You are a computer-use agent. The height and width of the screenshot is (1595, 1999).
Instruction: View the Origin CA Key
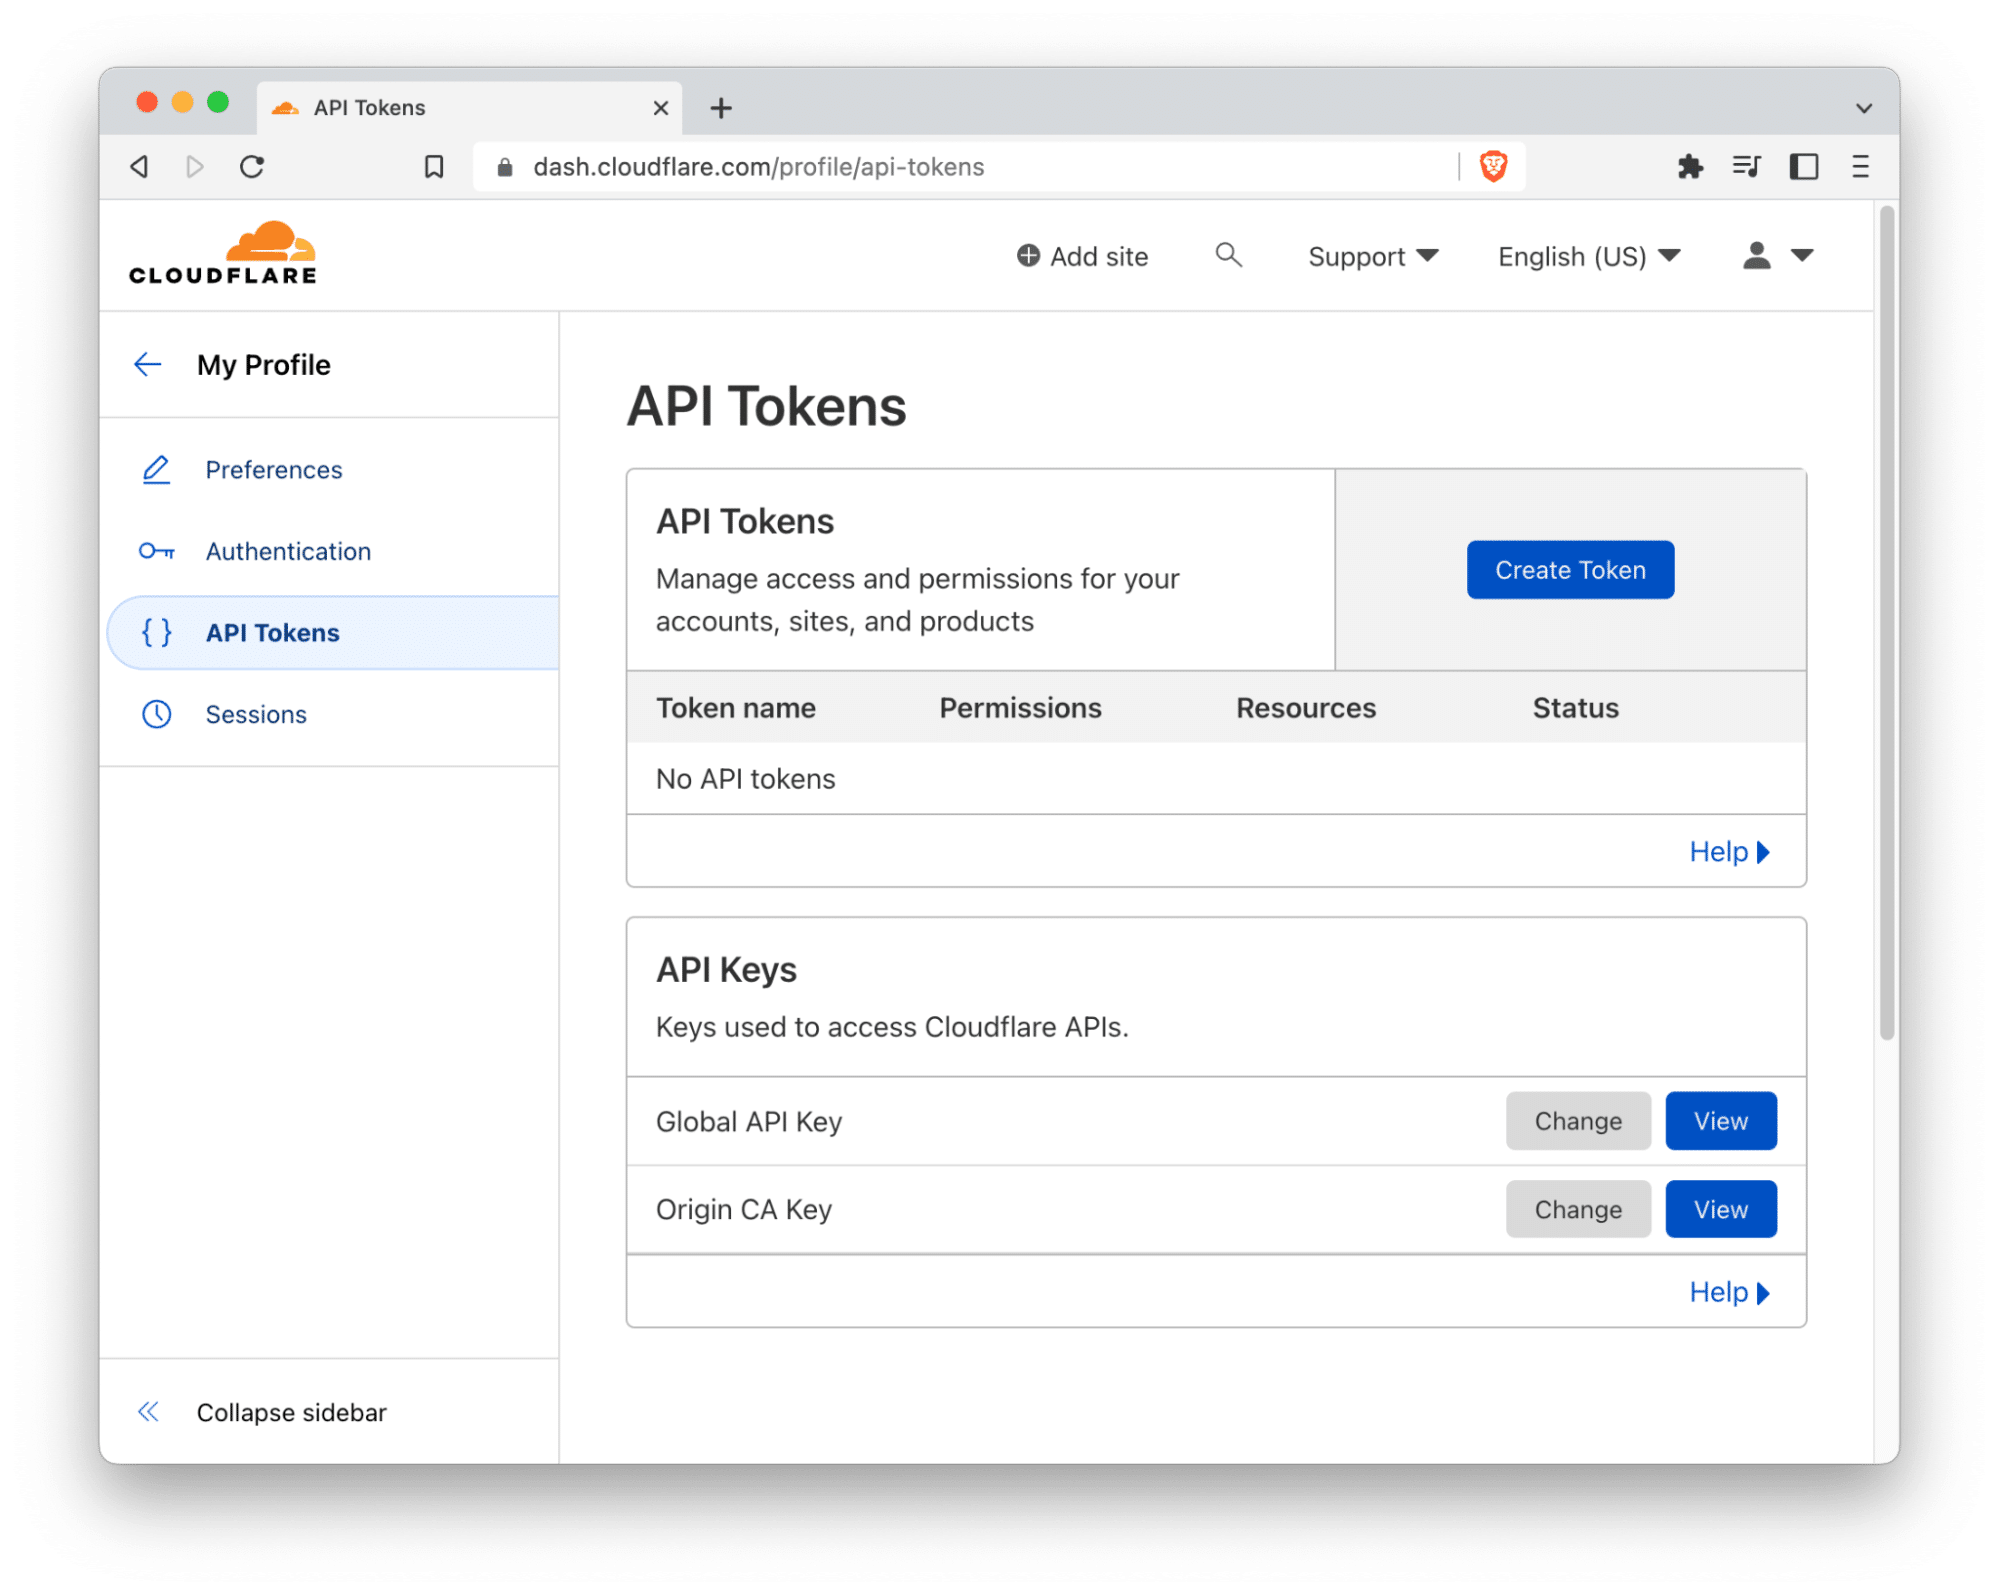click(1720, 1209)
